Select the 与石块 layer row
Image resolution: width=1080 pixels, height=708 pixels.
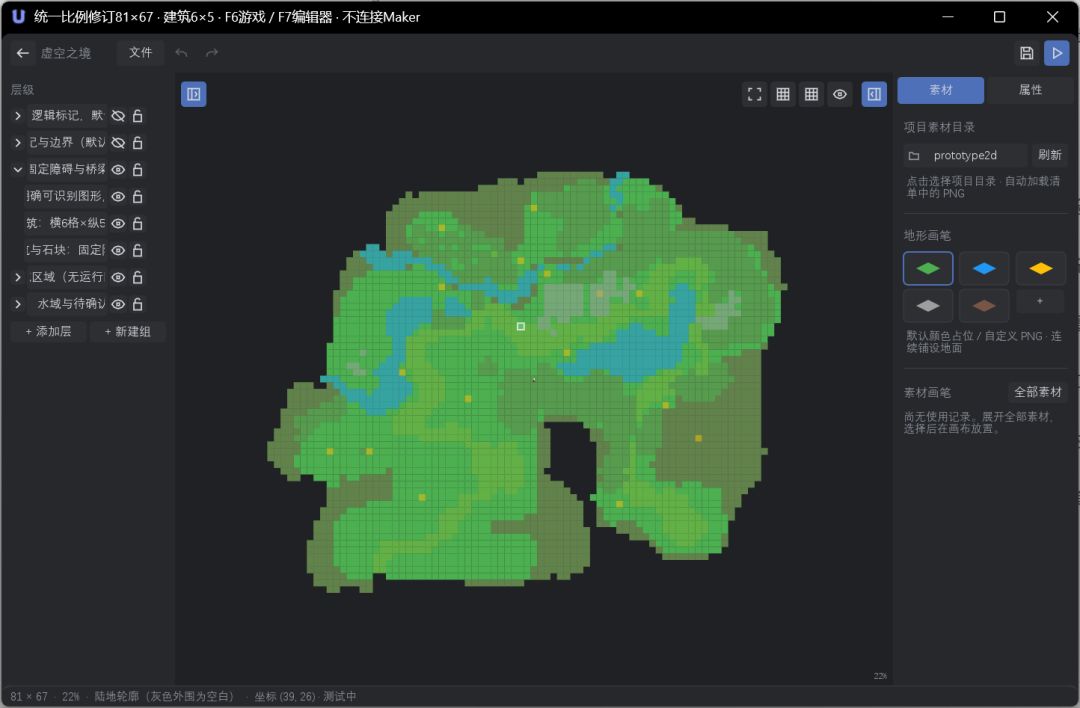(x=66, y=250)
